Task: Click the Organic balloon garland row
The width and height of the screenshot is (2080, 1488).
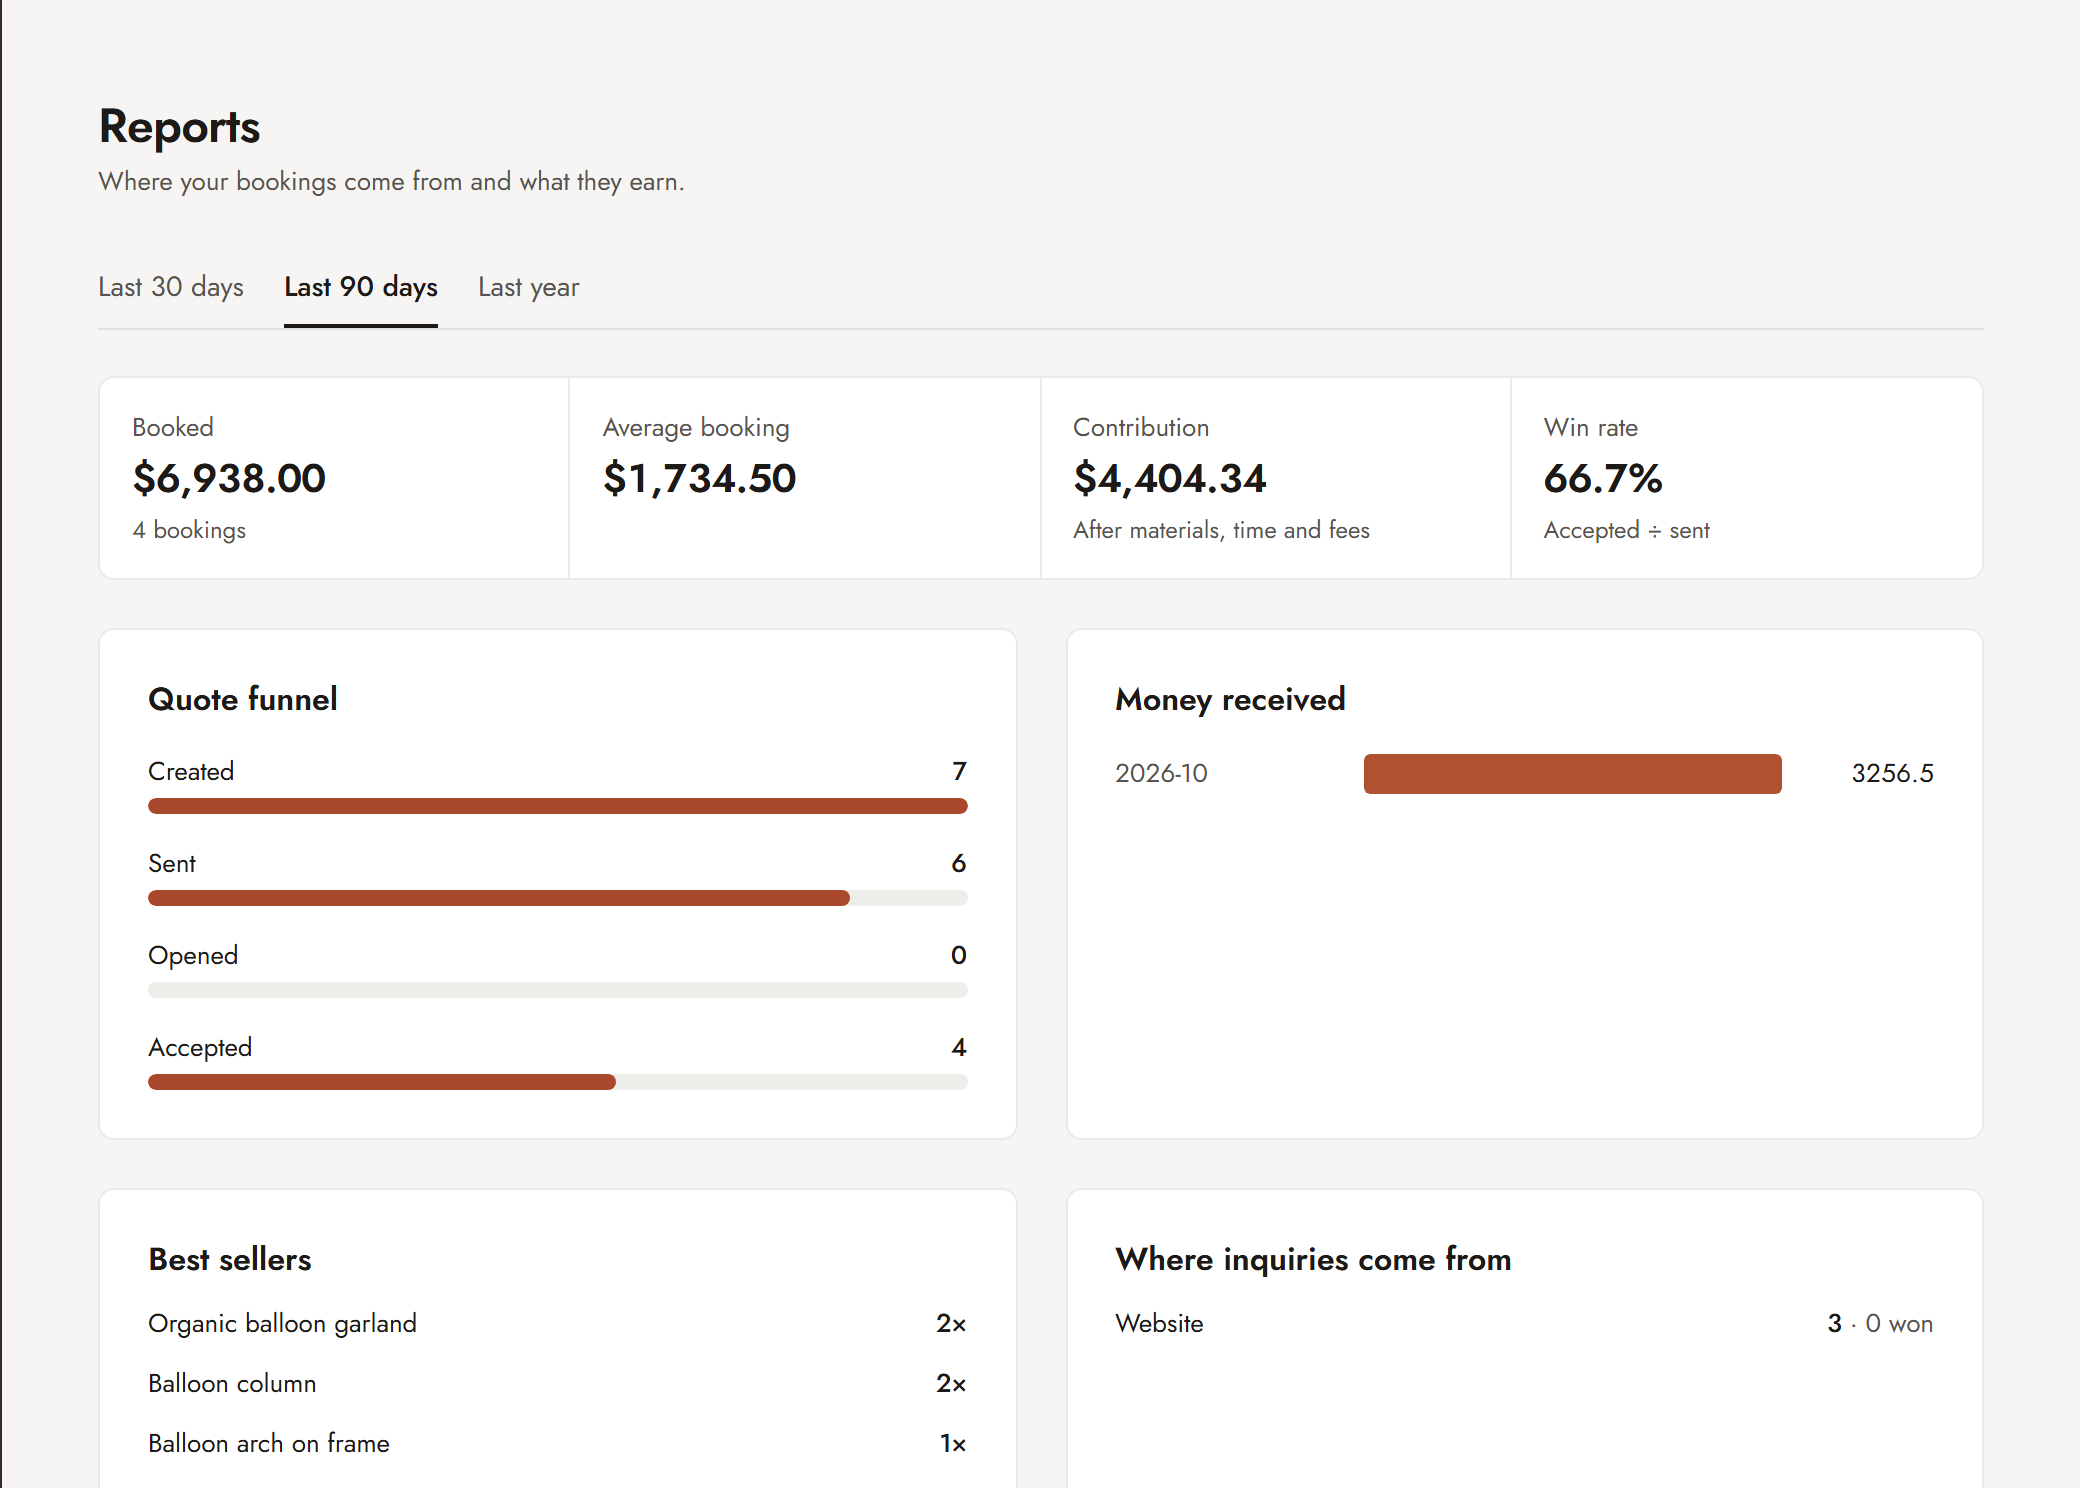Action: coord(558,1323)
